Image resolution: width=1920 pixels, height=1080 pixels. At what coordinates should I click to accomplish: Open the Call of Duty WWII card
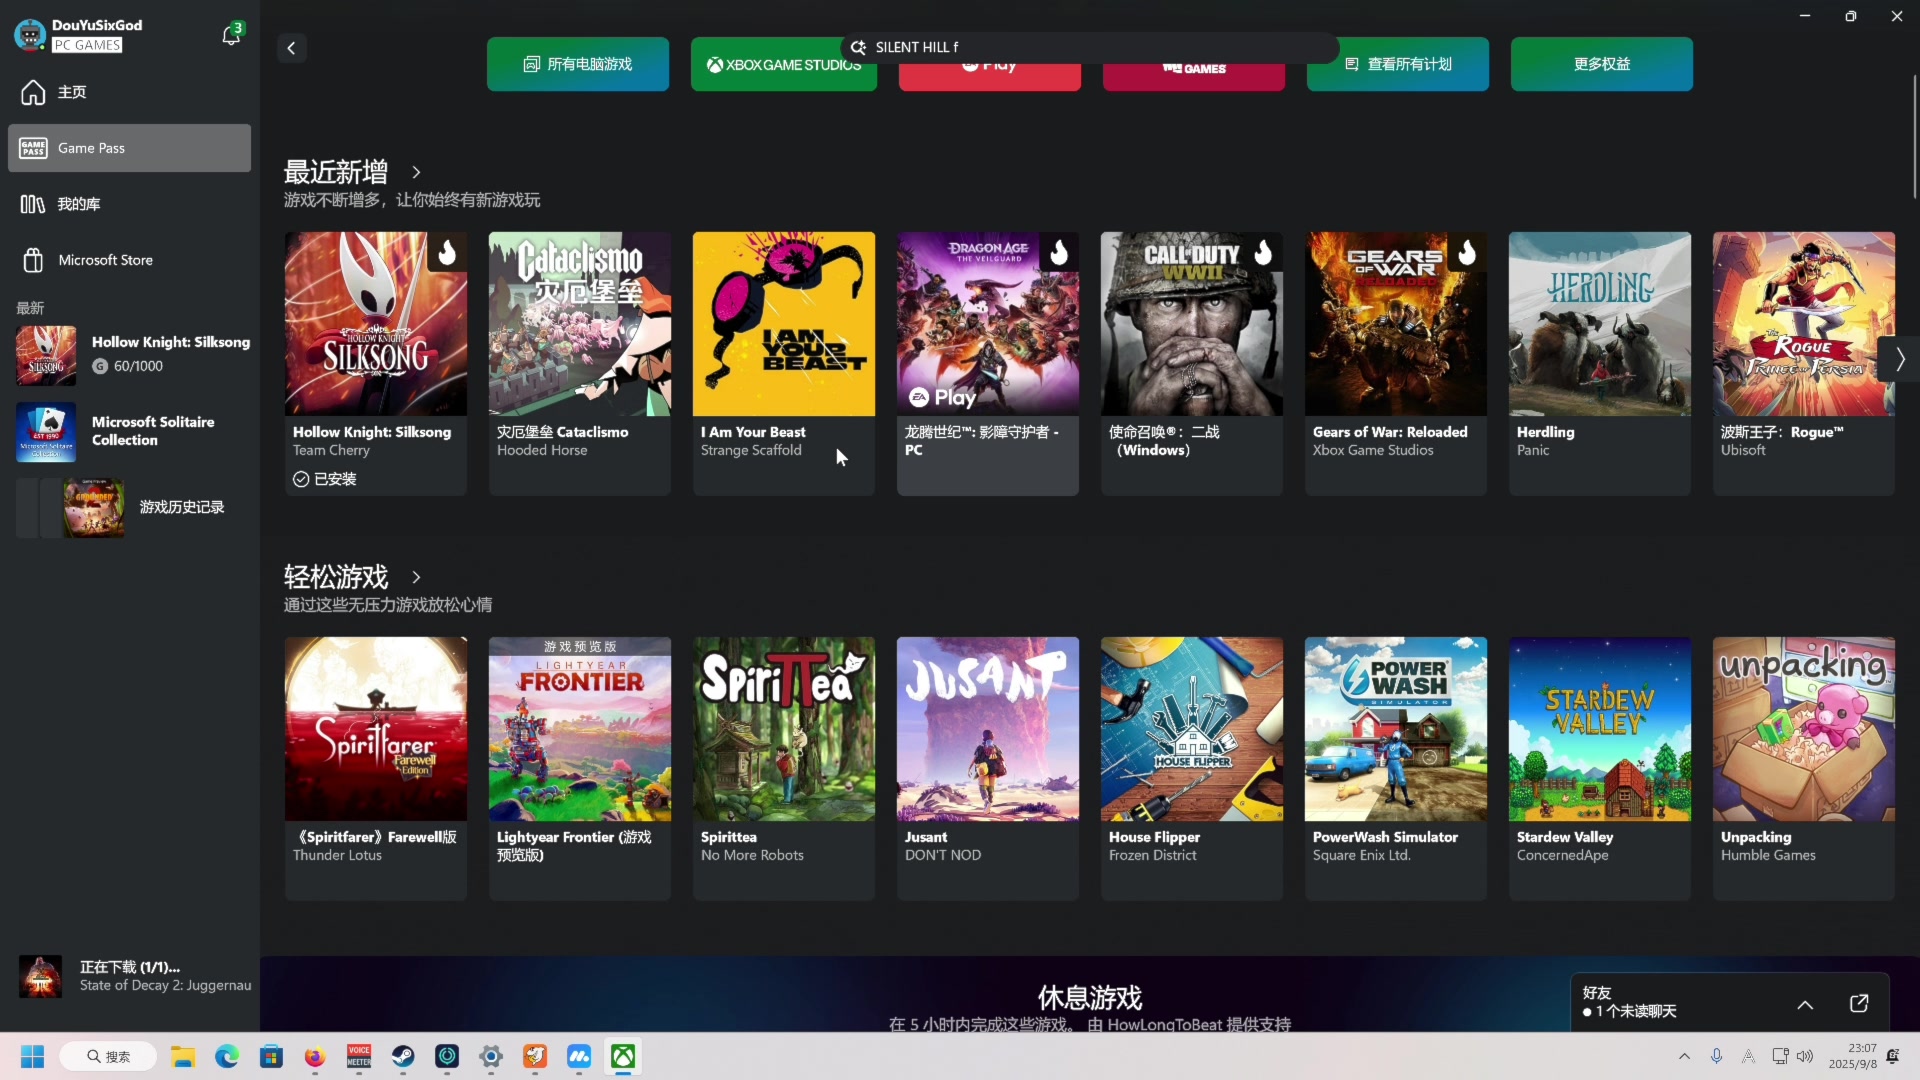(x=1192, y=363)
